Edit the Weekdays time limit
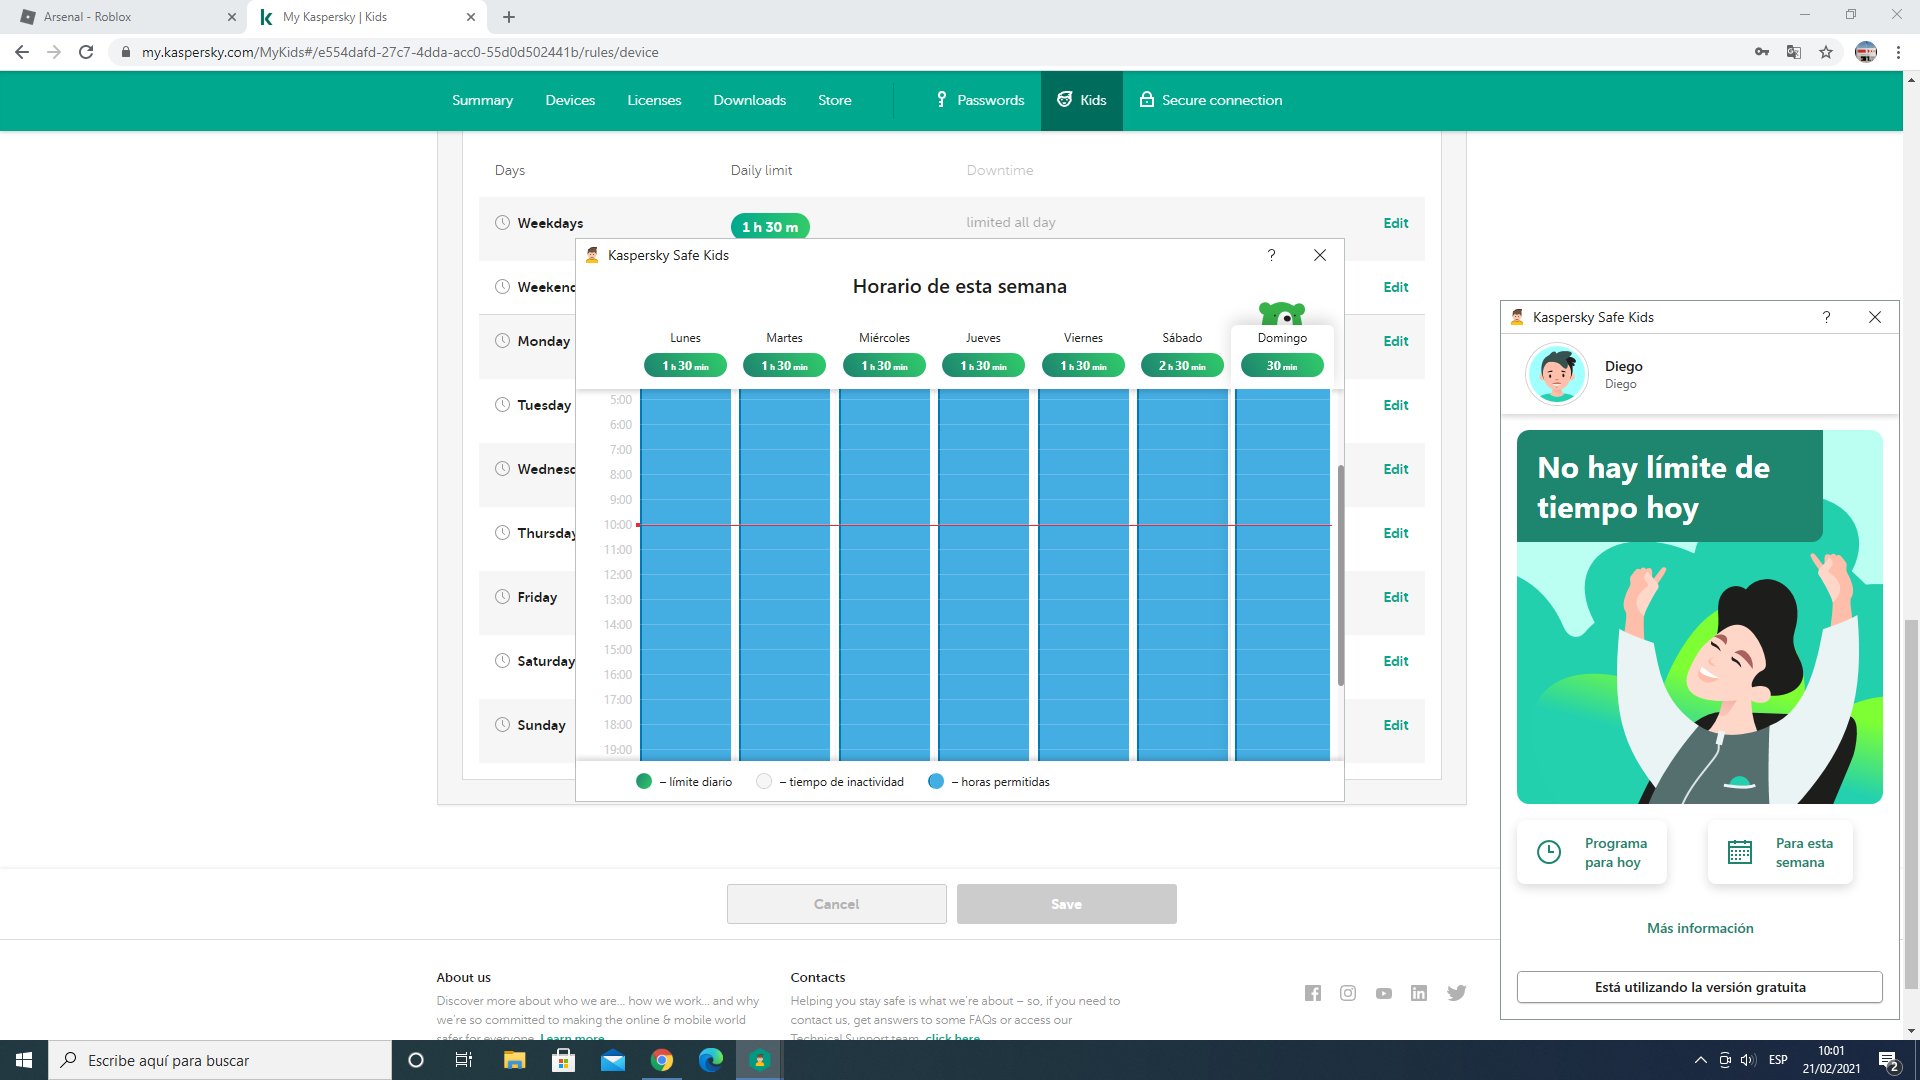 click(x=1395, y=223)
